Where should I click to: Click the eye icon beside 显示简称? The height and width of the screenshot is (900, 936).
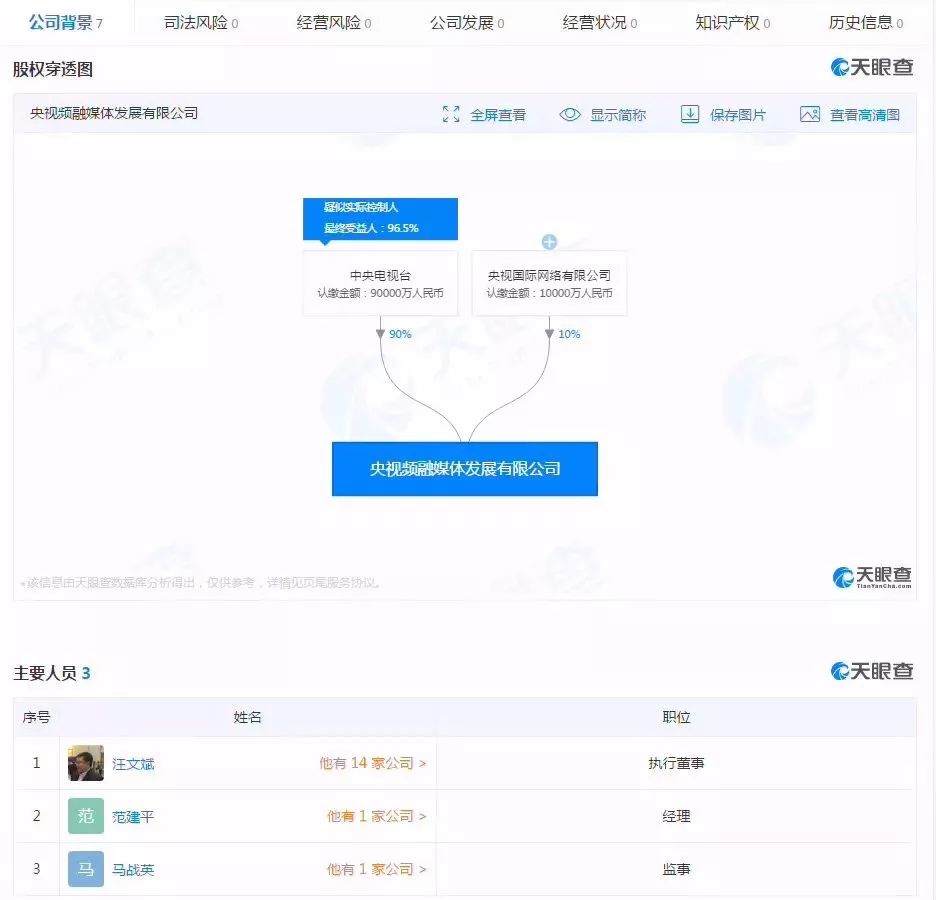[570, 114]
